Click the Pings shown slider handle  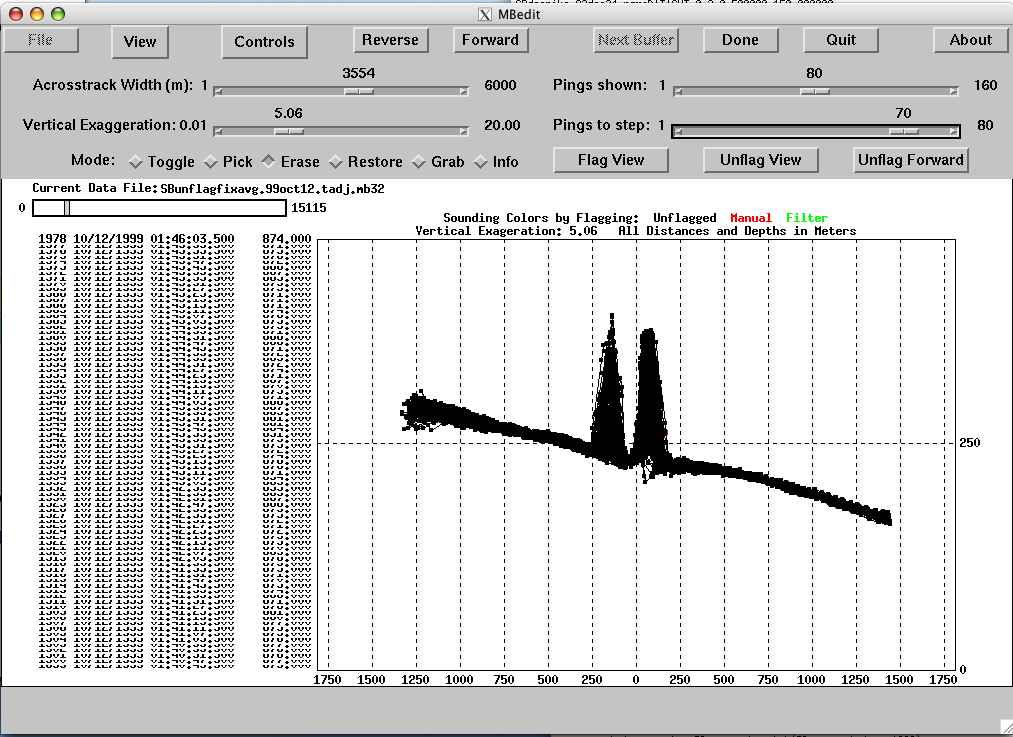point(815,91)
